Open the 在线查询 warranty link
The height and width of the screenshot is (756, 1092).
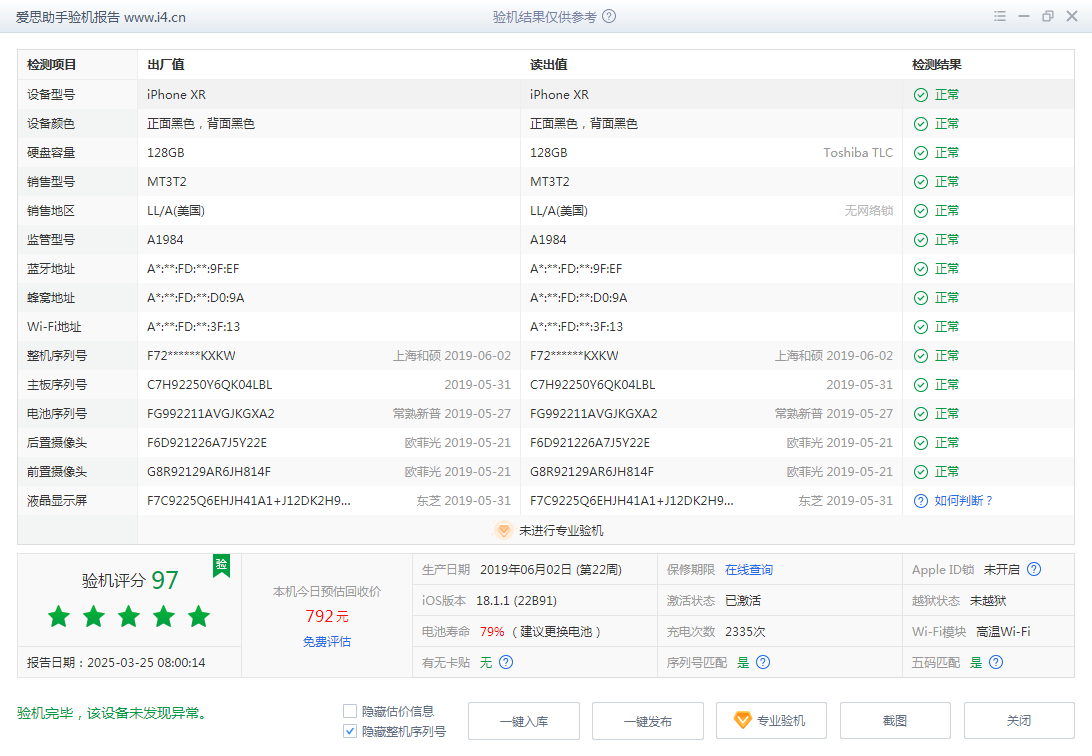click(749, 569)
